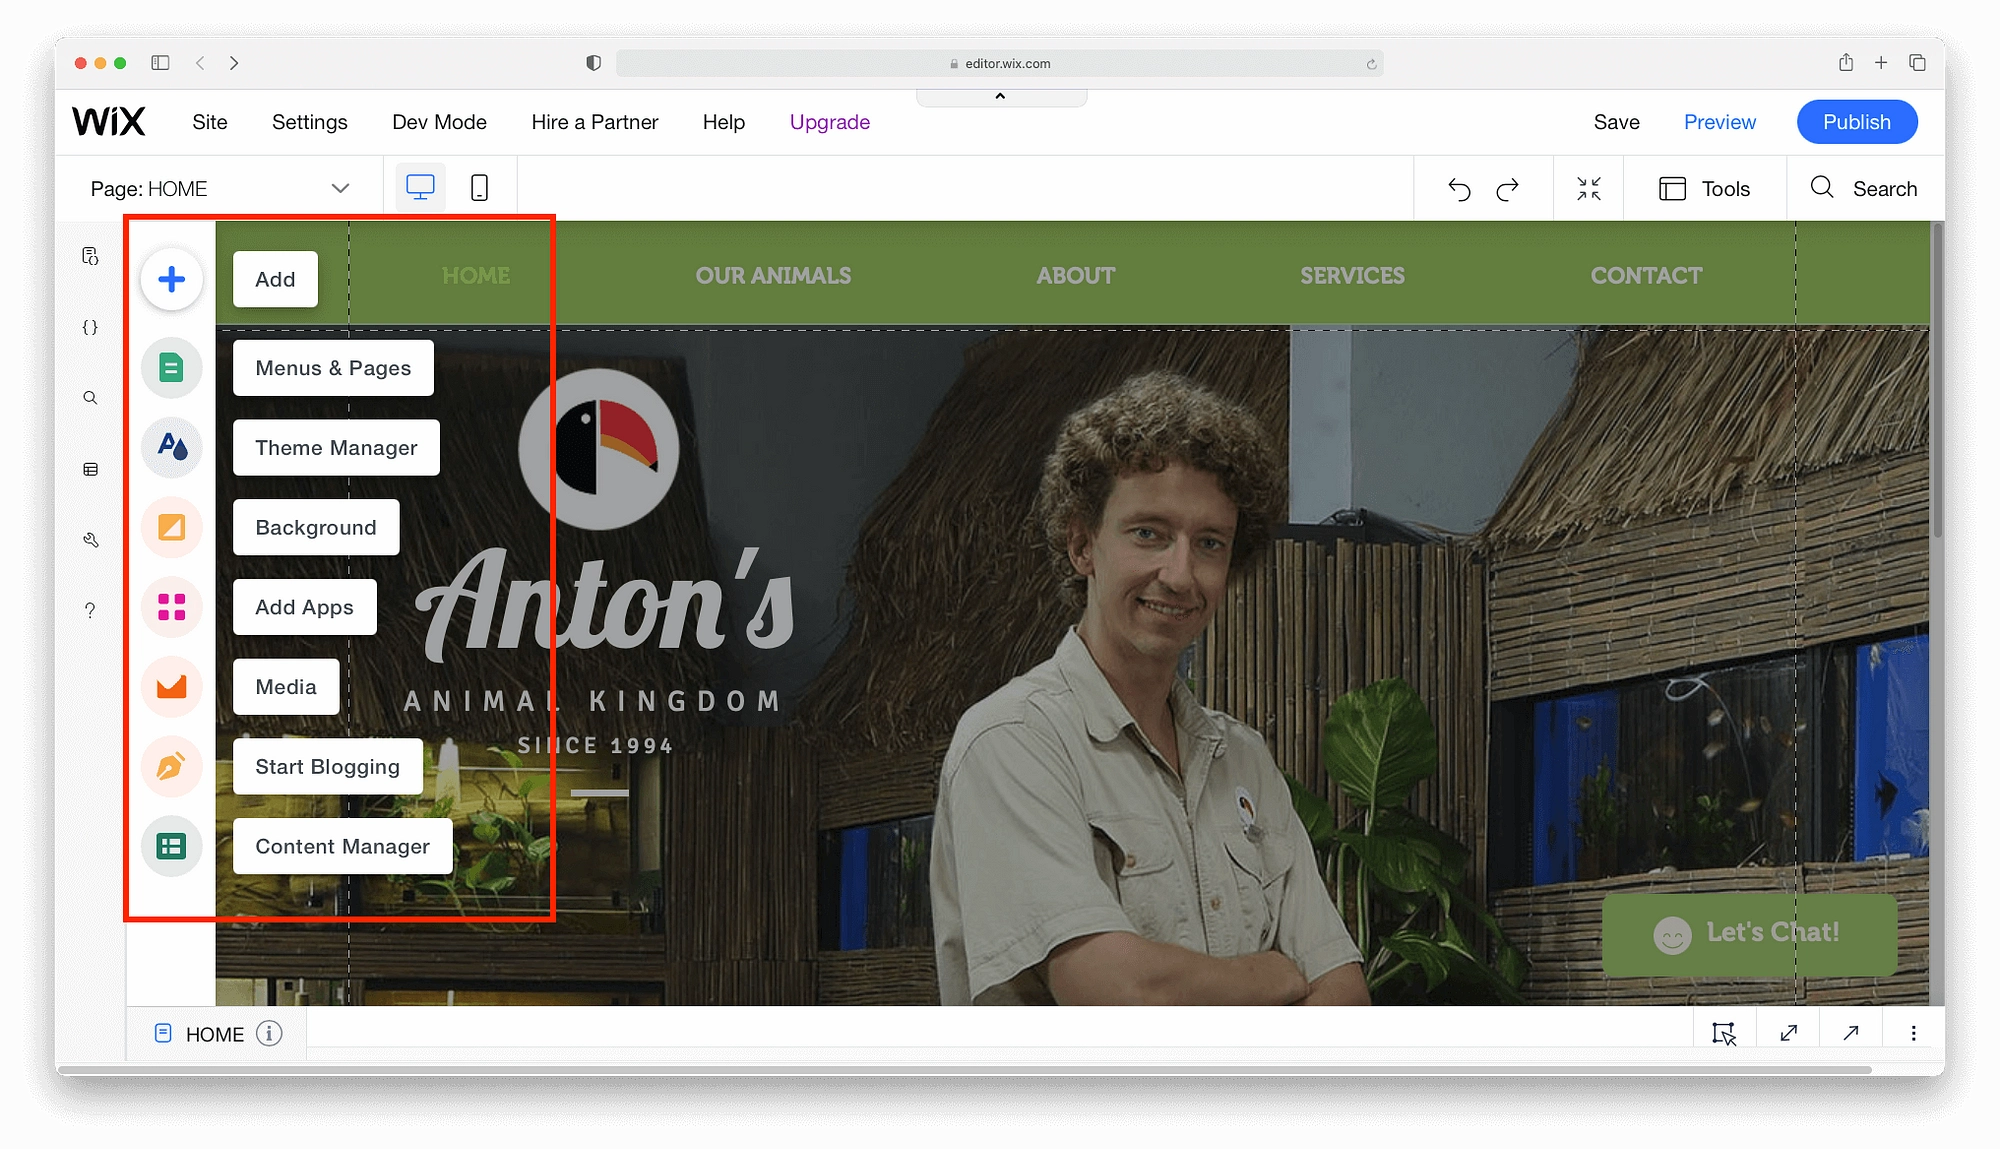Open the Dev Mode menu
Image resolution: width=2000 pixels, height=1149 pixels.
(439, 122)
